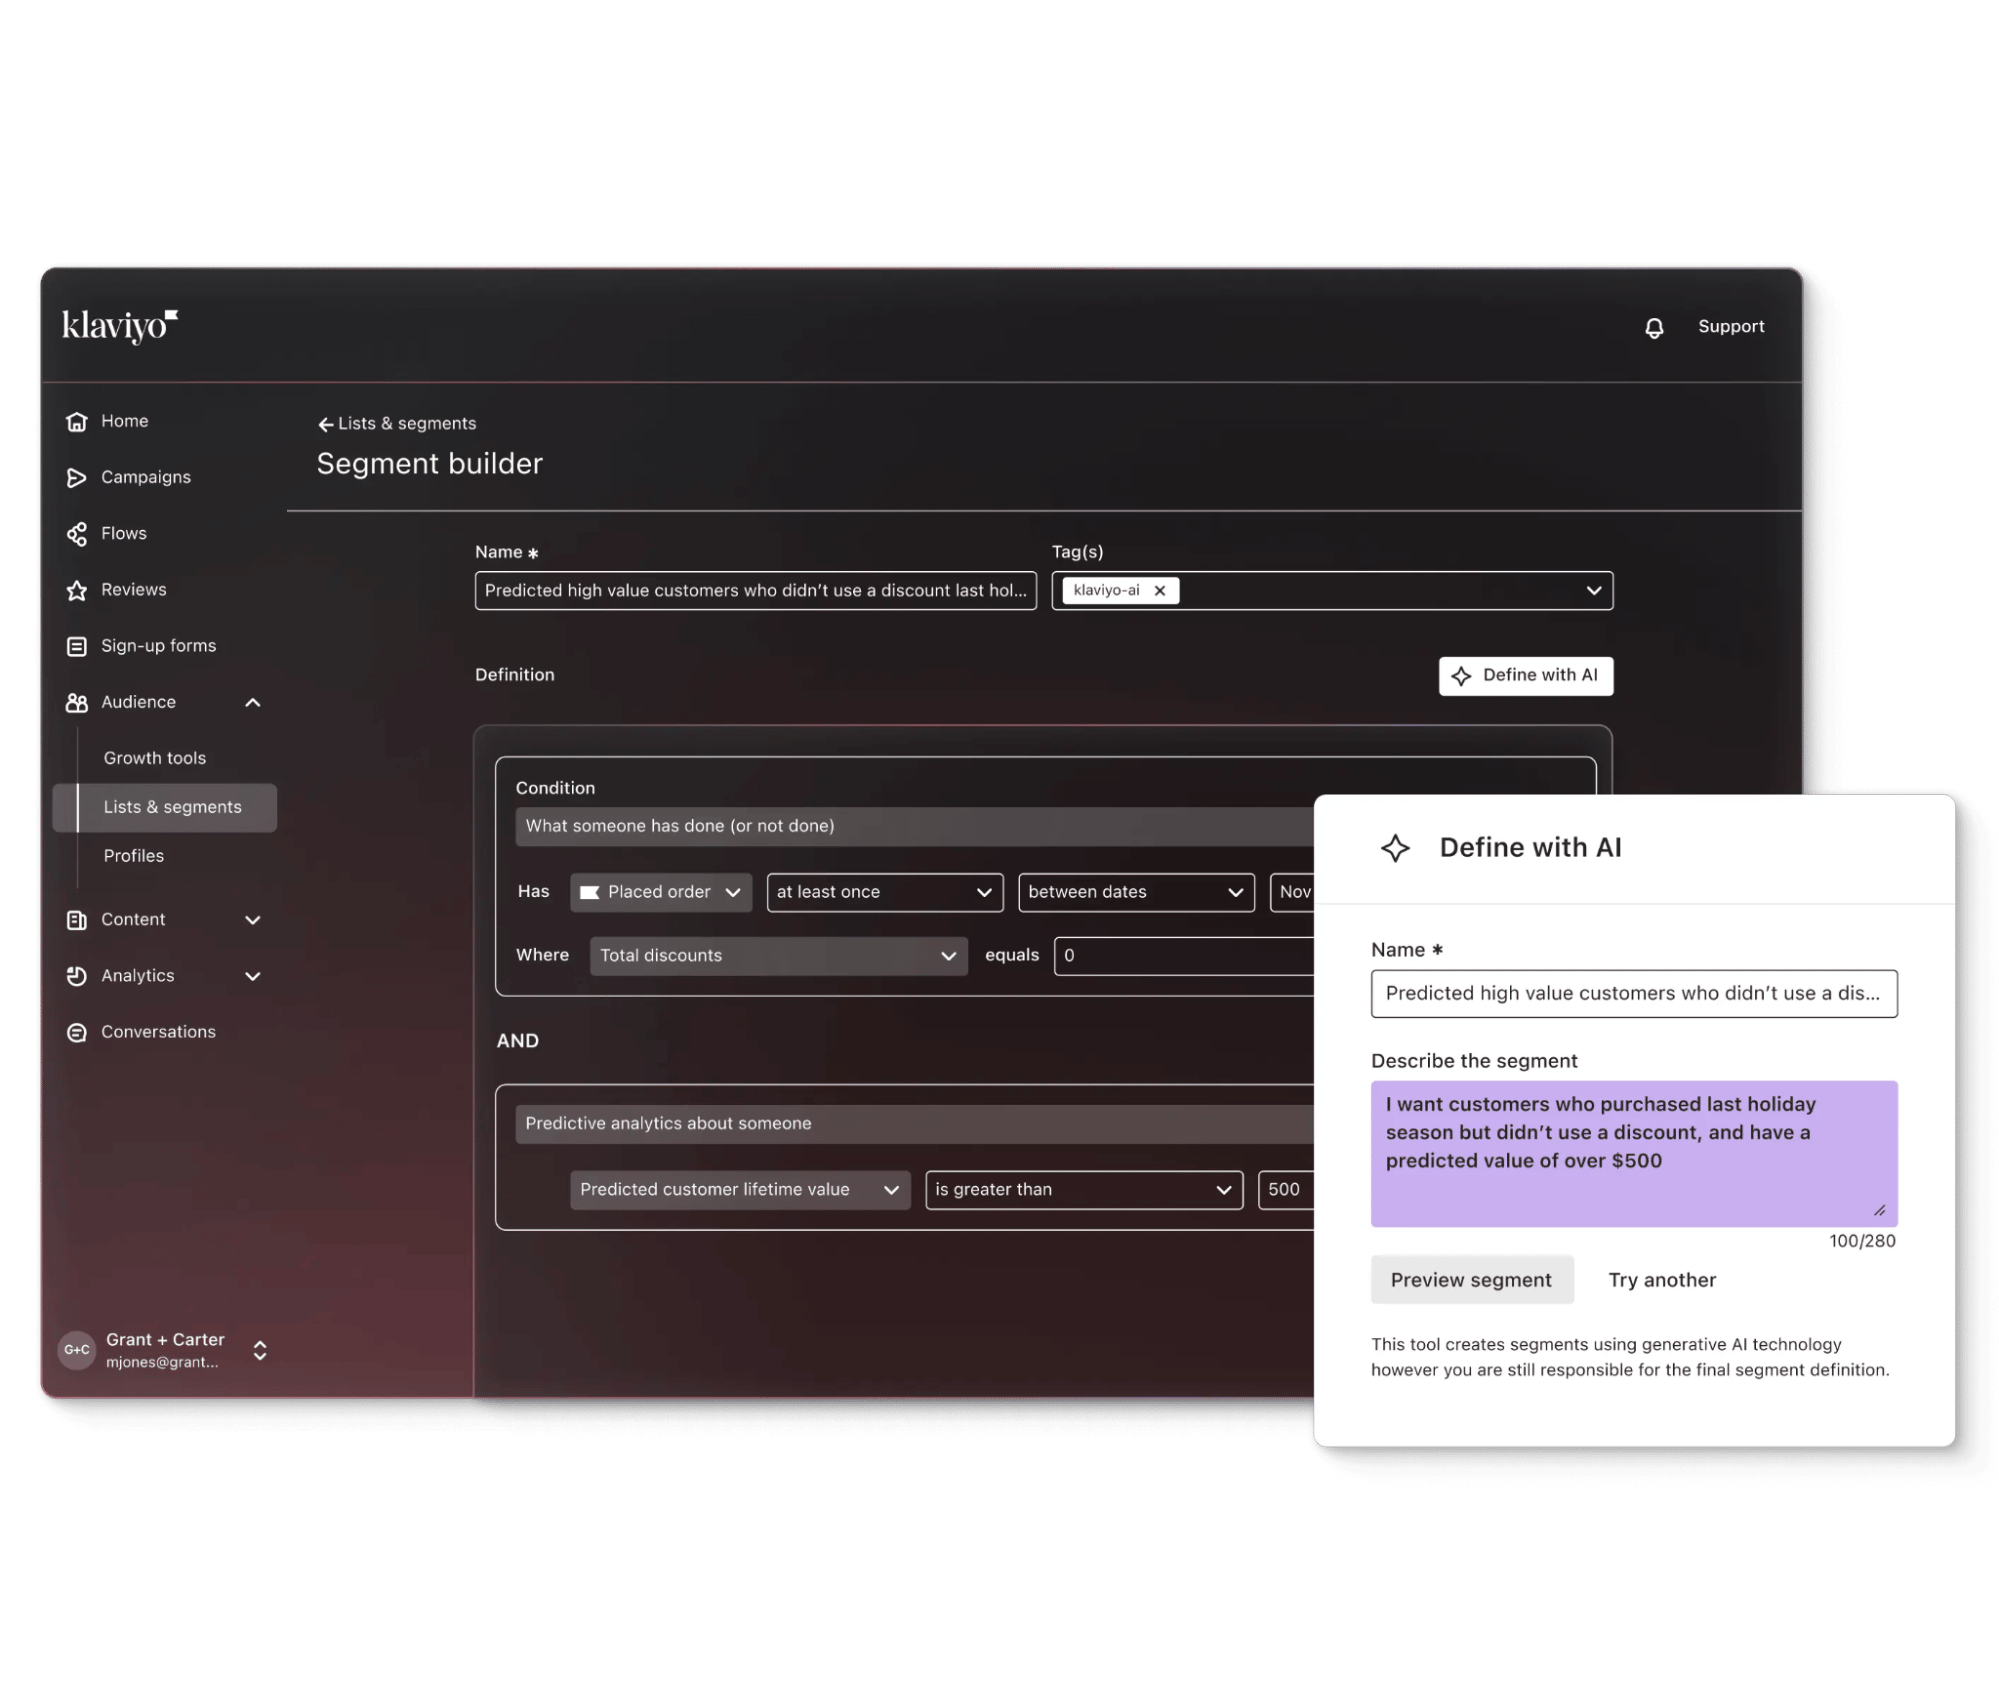Viewport: 1999px width, 1697px height.
Task: Click the Preview segment button
Action: [1472, 1280]
